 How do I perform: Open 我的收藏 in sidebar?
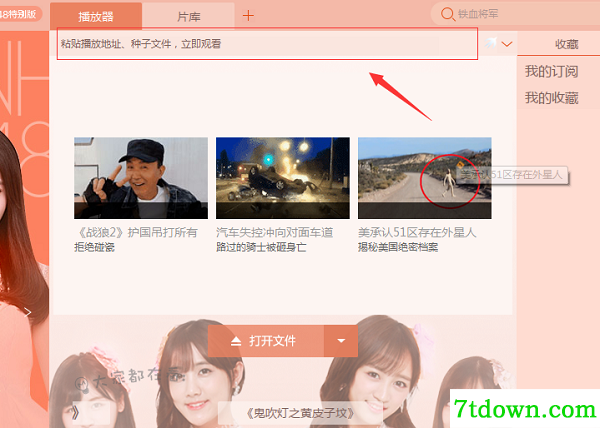click(x=551, y=98)
